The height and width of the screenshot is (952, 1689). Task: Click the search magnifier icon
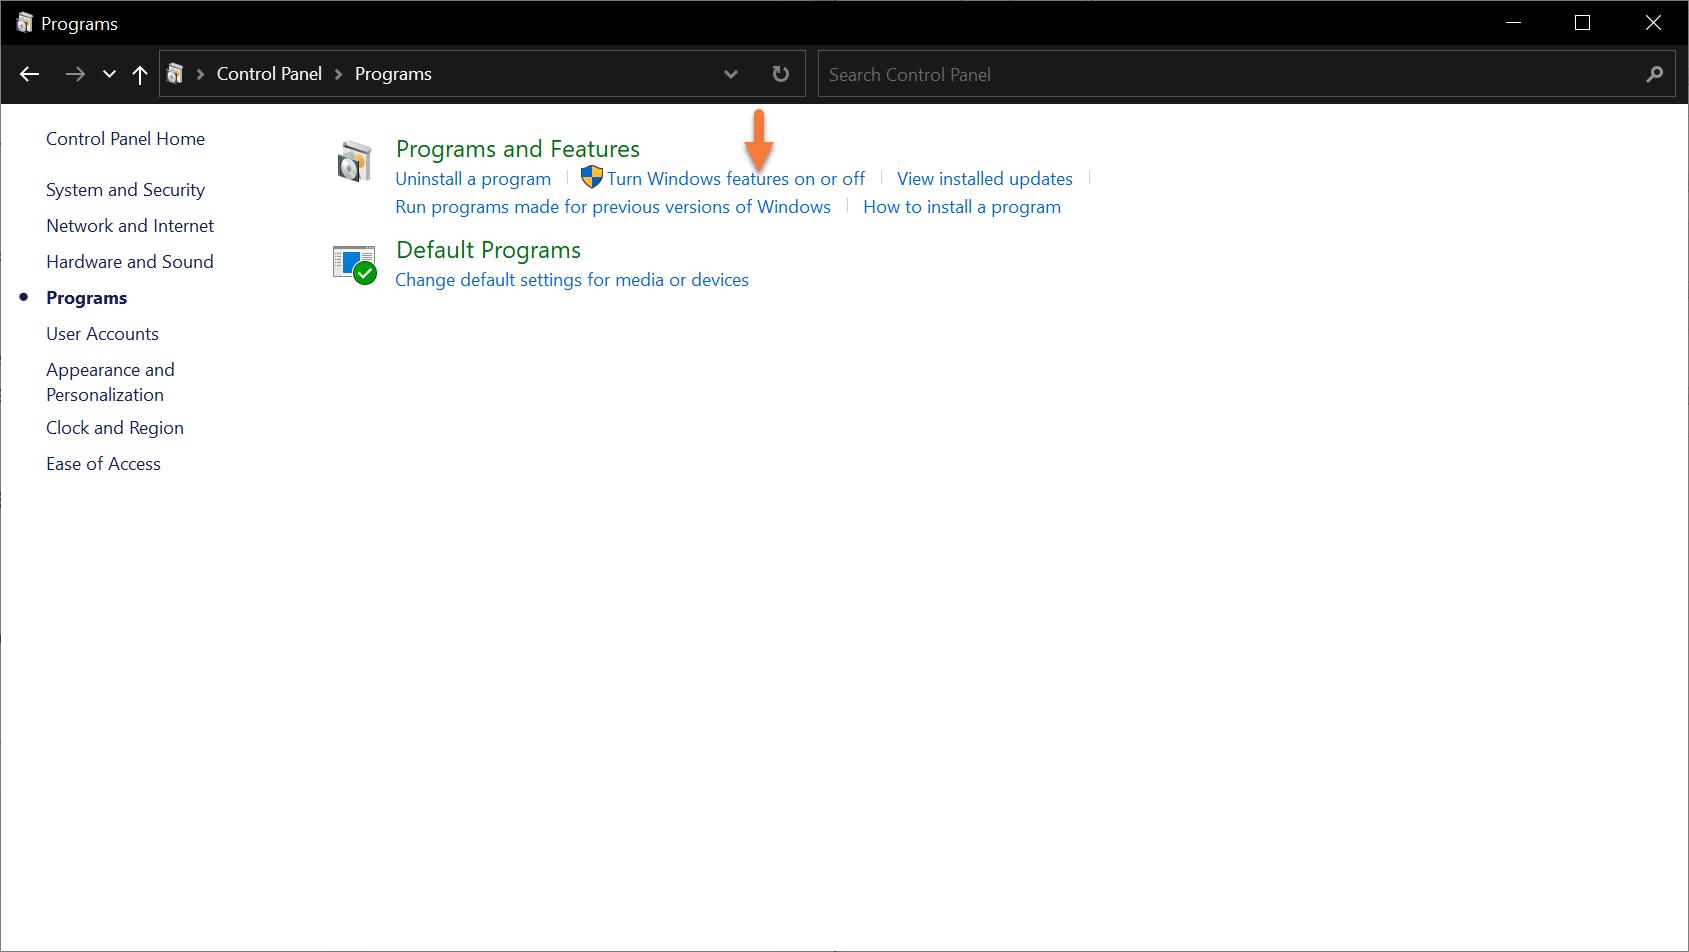click(1655, 74)
